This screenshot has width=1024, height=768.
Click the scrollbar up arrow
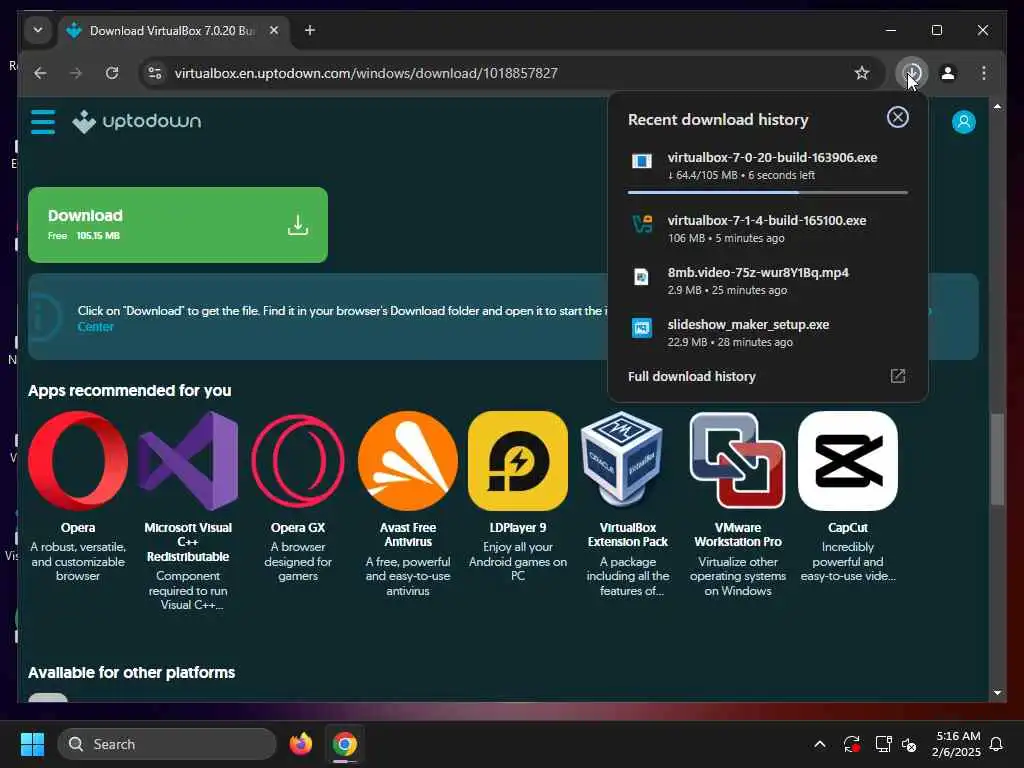(997, 106)
